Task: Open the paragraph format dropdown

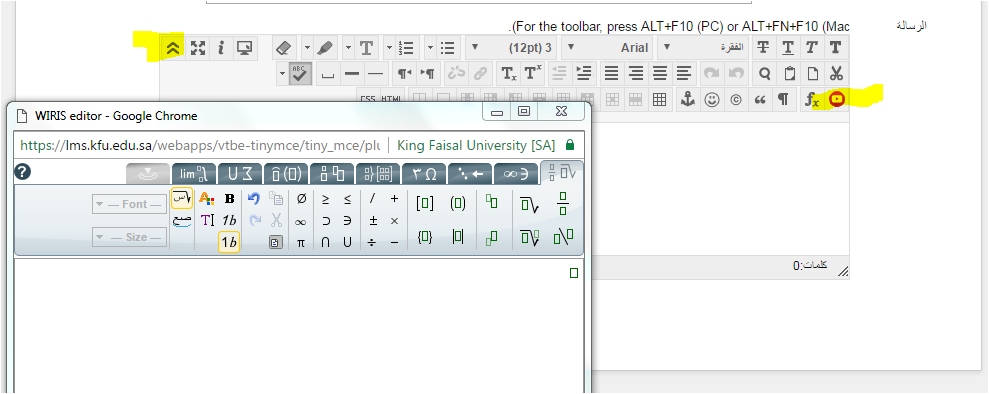Action: point(703,48)
